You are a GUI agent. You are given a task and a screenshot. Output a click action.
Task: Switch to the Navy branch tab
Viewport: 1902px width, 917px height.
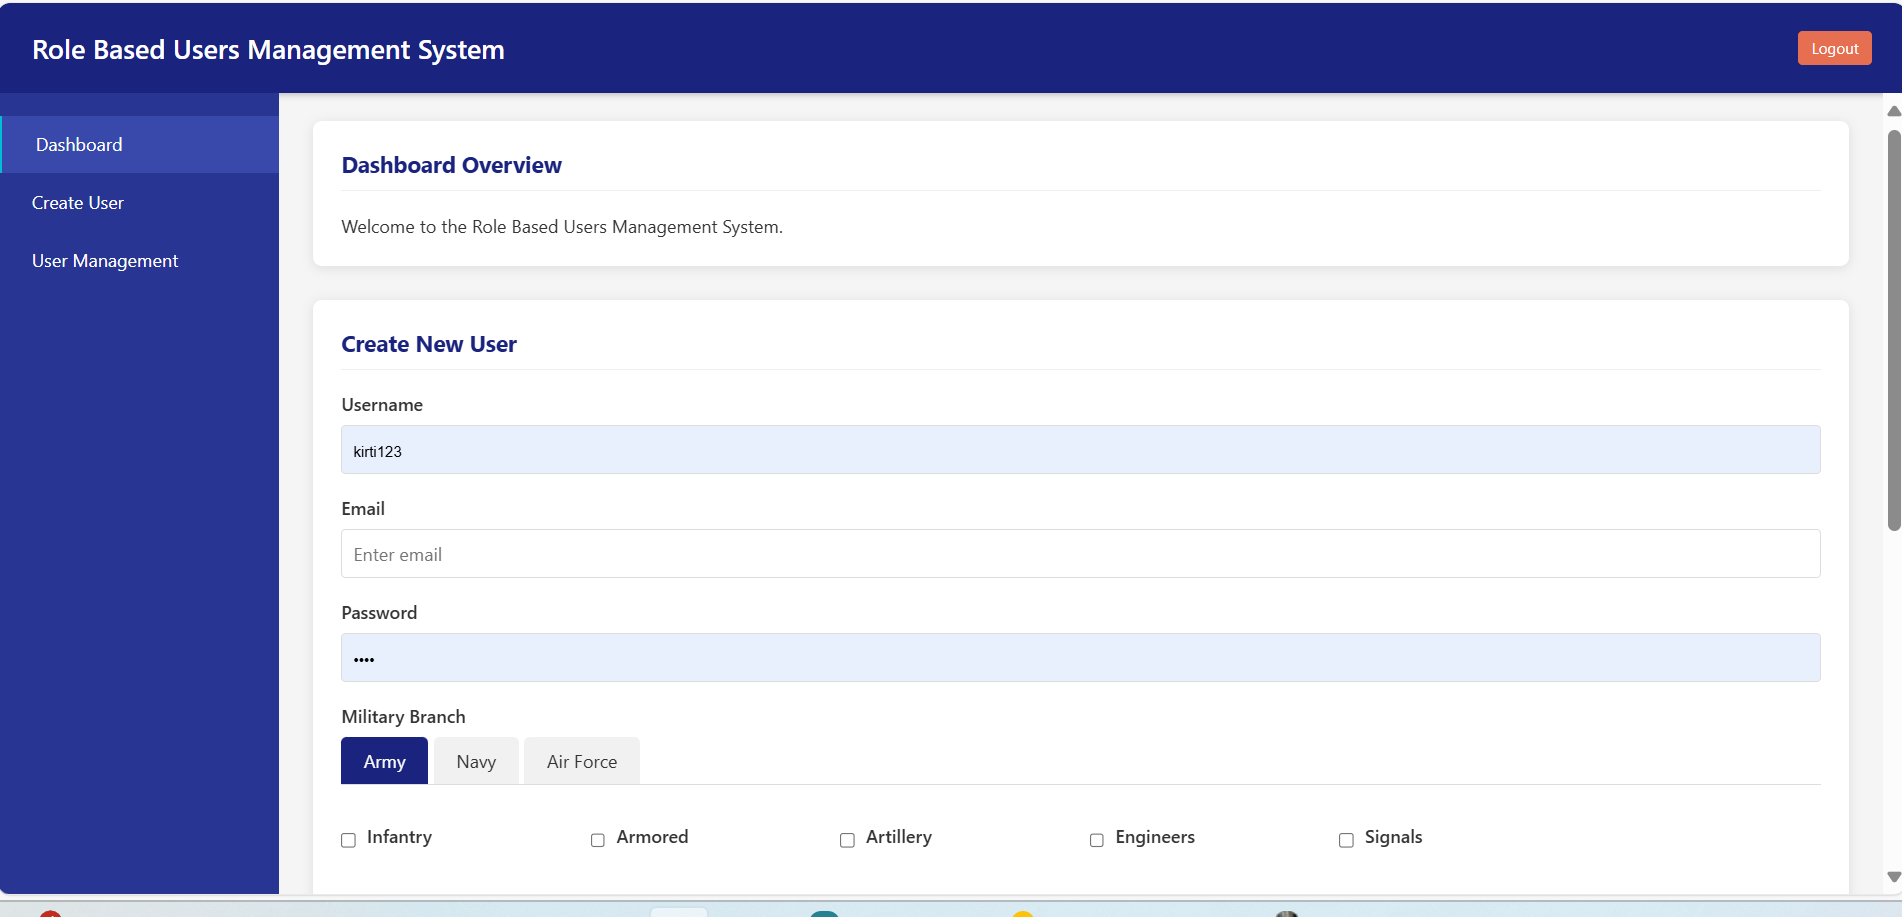pos(476,761)
